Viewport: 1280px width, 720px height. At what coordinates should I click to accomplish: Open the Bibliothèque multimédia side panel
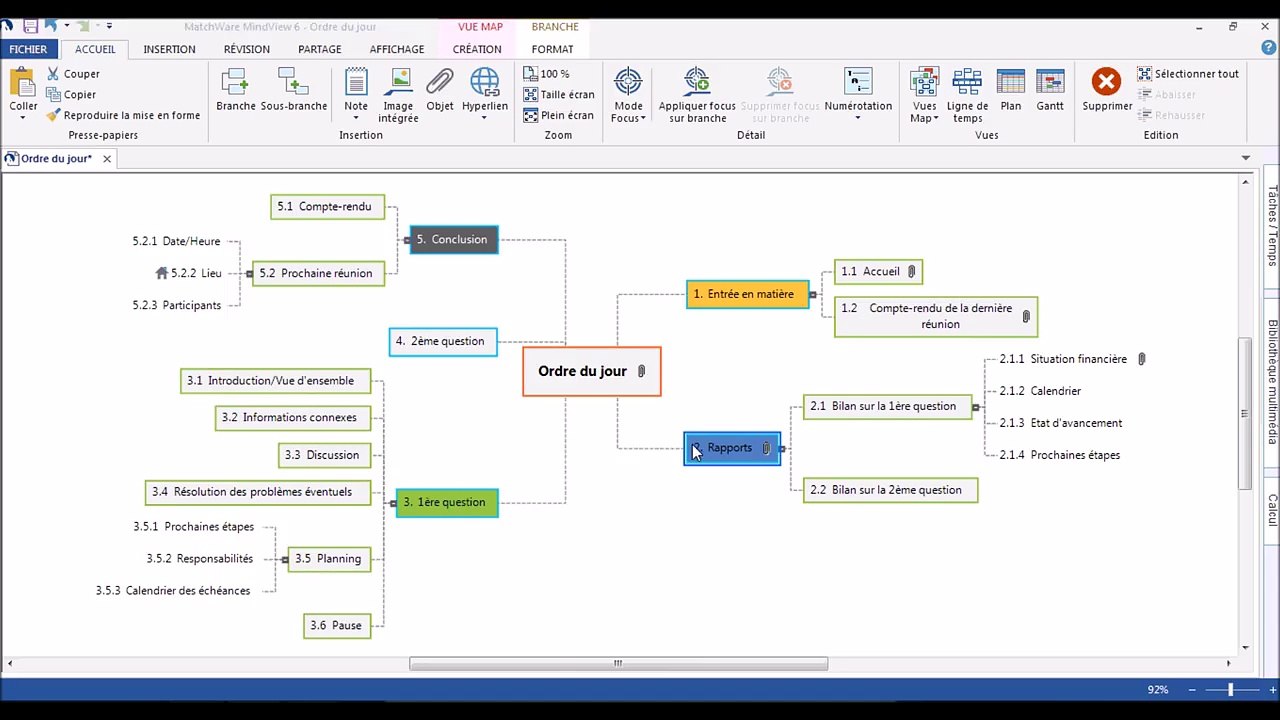click(x=1272, y=381)
